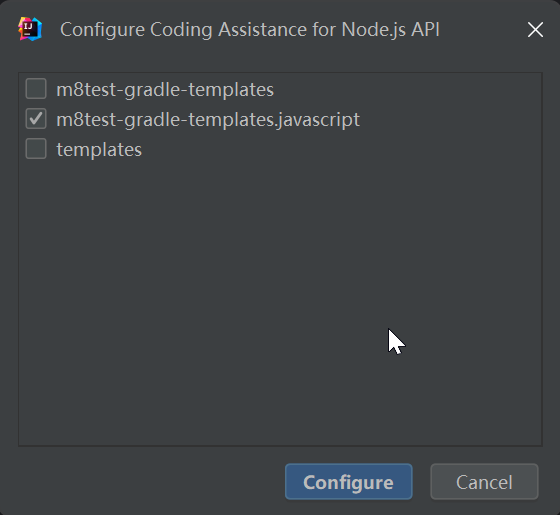This screenshot has height=515, width=560.
Task: Close the dialog with the X icon
Action: click(535, 29)
